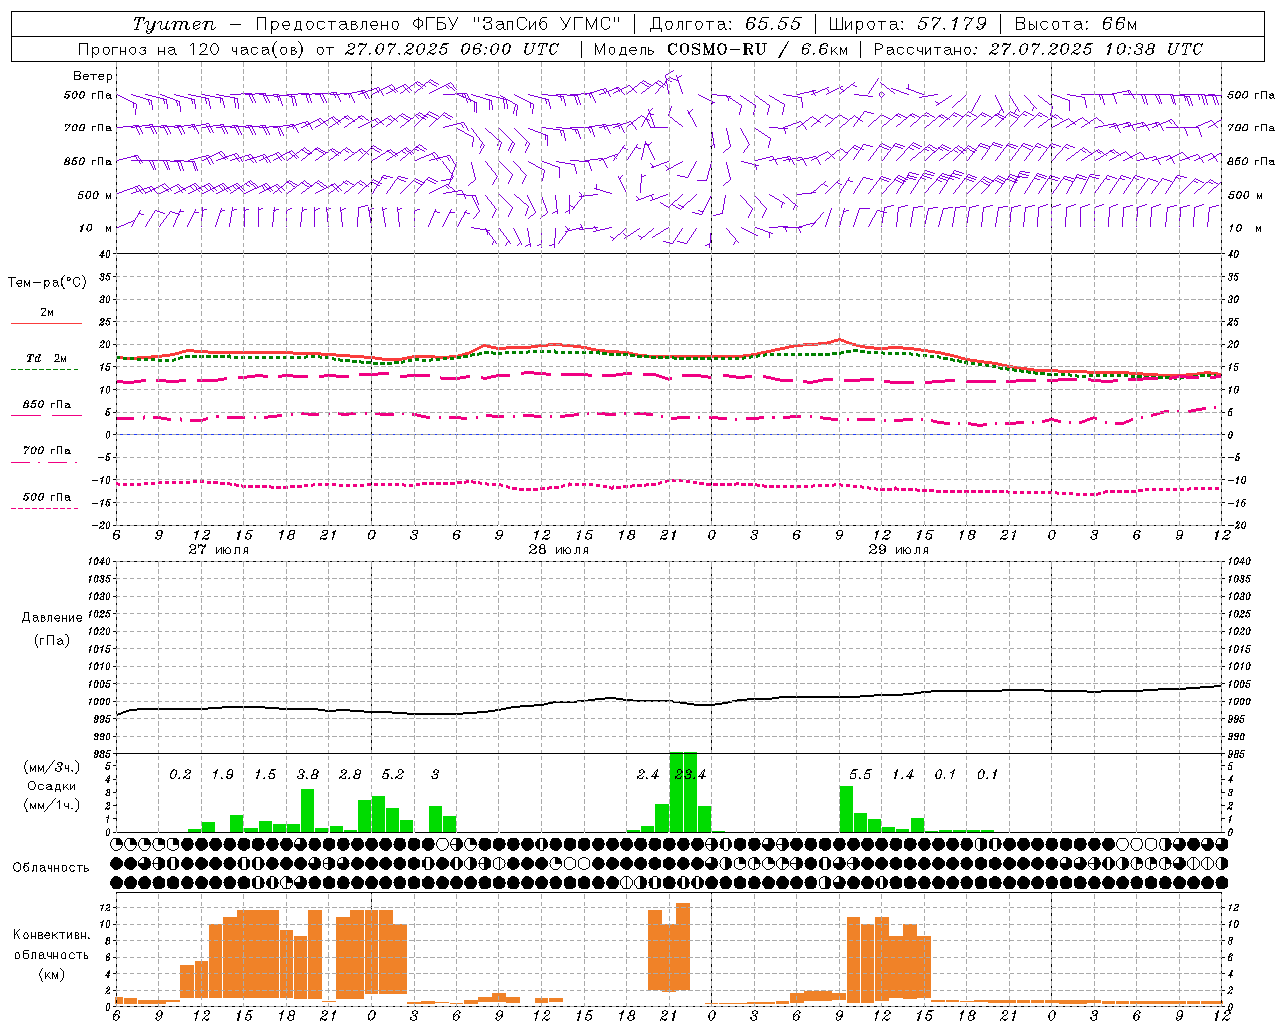Select the "Долгота: 65.55" header value
Screen dimensions: 1280x1024
coord(725,24)
